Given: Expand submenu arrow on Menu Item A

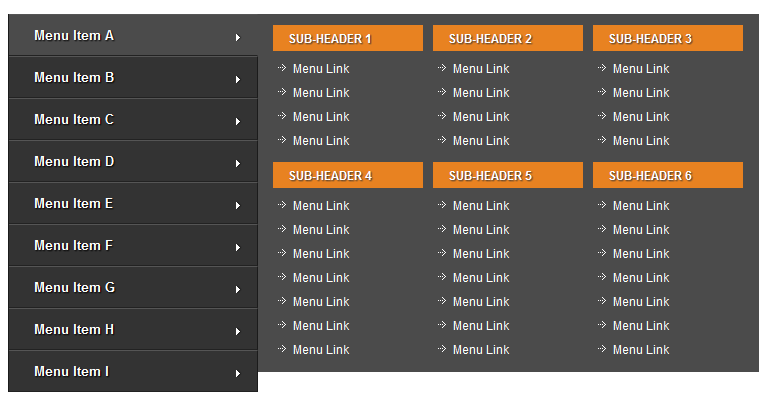Looking at the screenshot, I should point(238,37).
